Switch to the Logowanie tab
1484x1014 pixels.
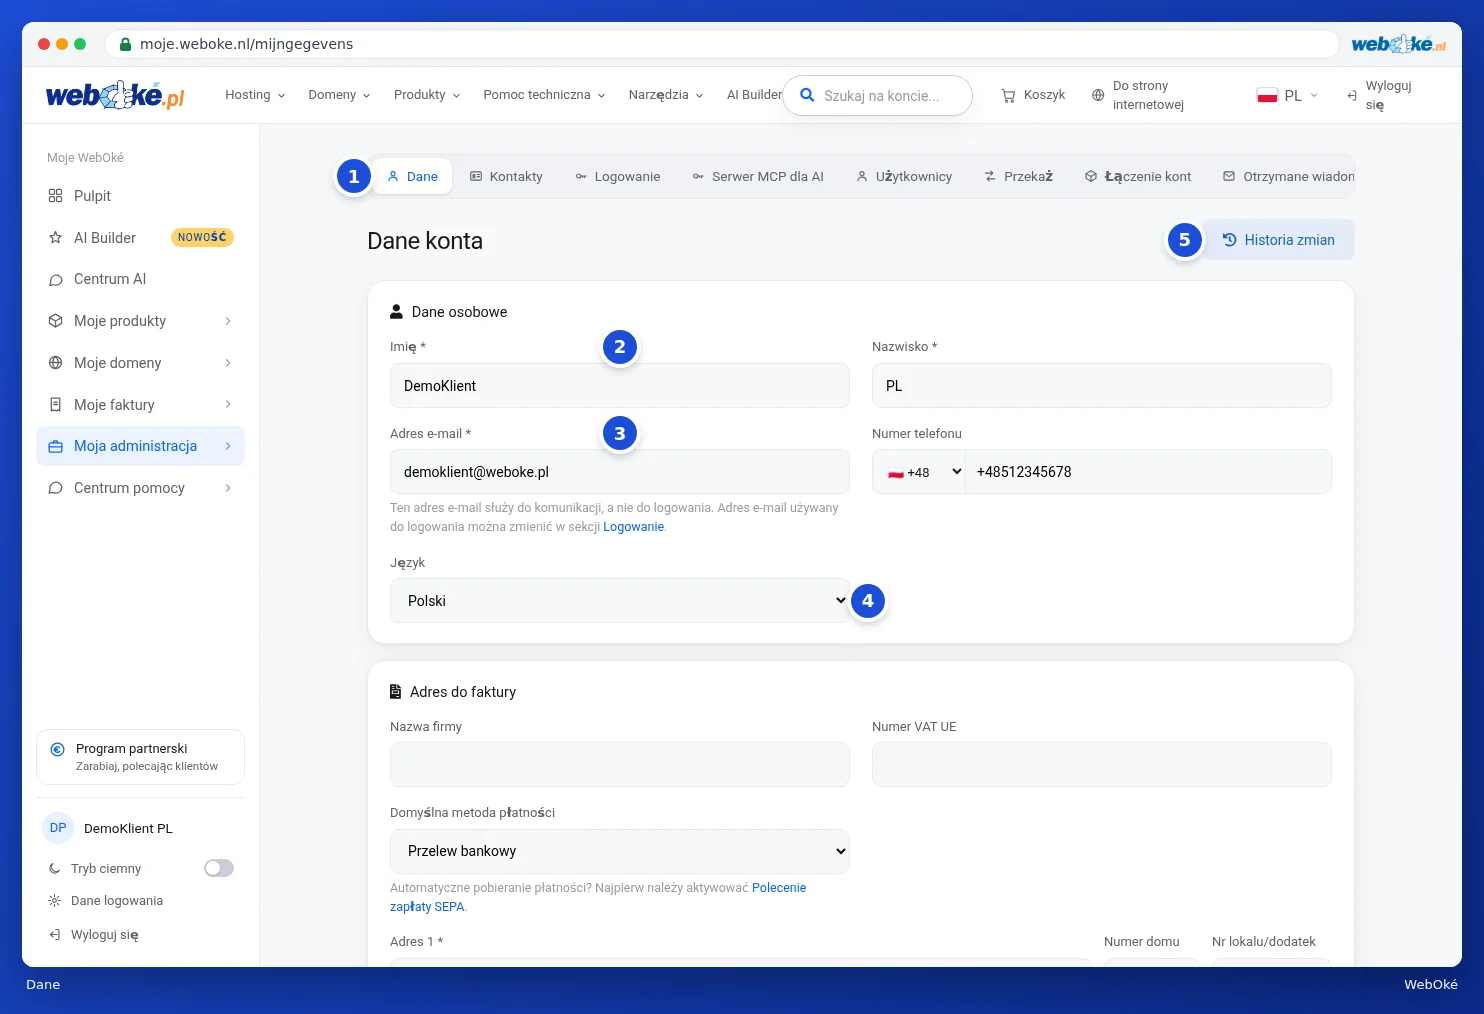[x=617, y=176]
